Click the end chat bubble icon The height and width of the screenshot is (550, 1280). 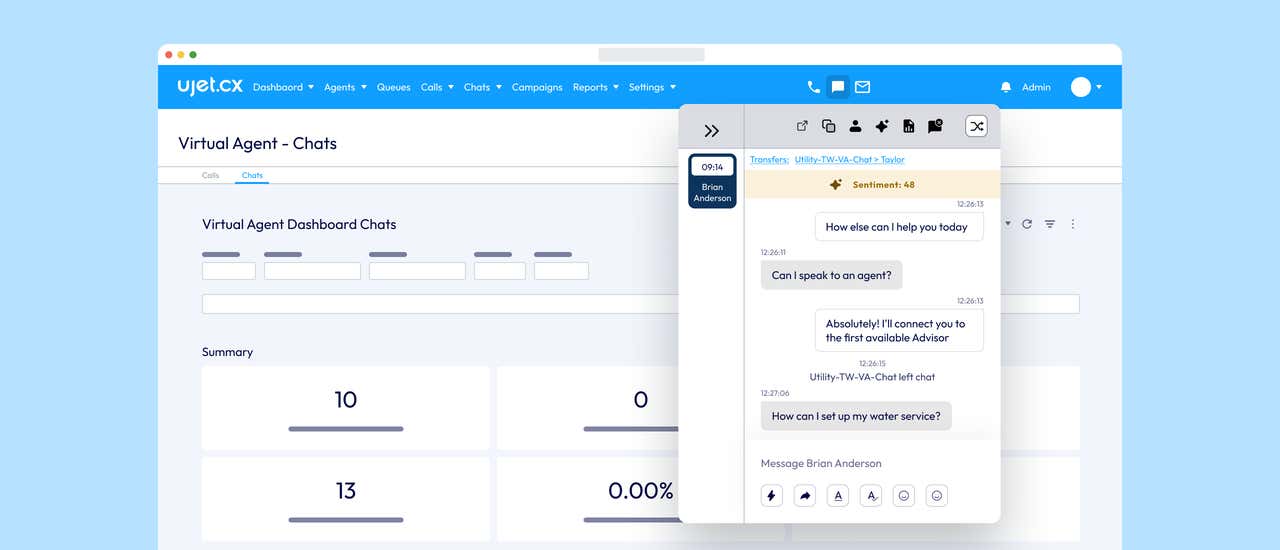(935, 126)
